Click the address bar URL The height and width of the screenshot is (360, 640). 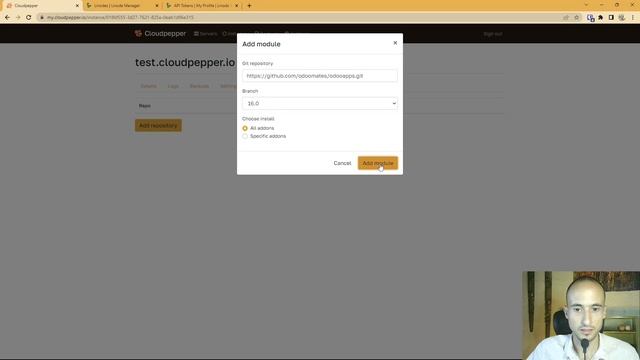tap(120, 18)
